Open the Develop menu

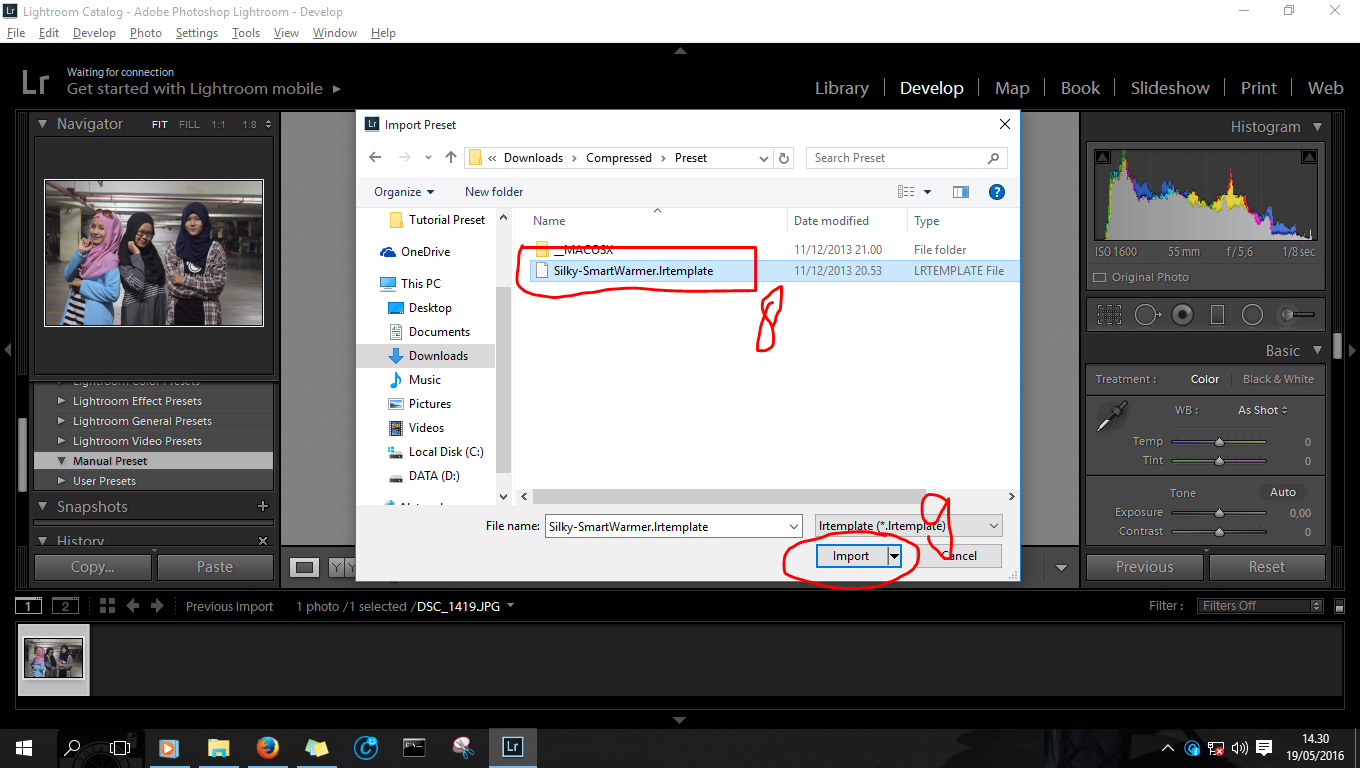point(94,33)
